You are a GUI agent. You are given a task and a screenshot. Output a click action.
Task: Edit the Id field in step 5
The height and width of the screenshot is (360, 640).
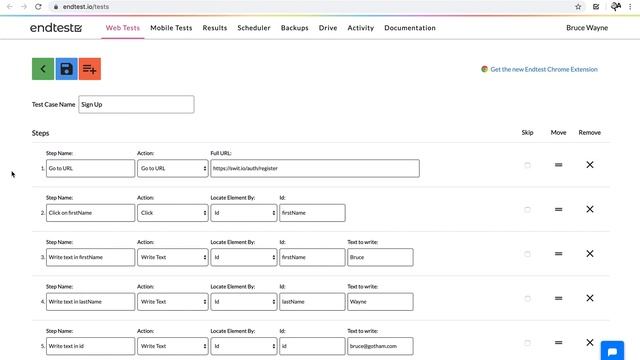(312, 346)
